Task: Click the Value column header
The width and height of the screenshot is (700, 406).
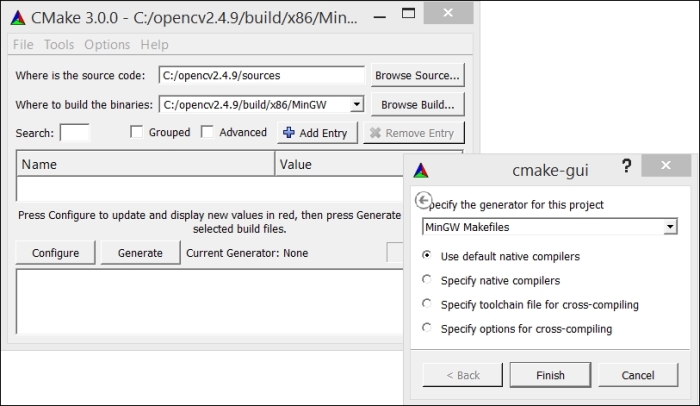Action: [x=339, y=164]
